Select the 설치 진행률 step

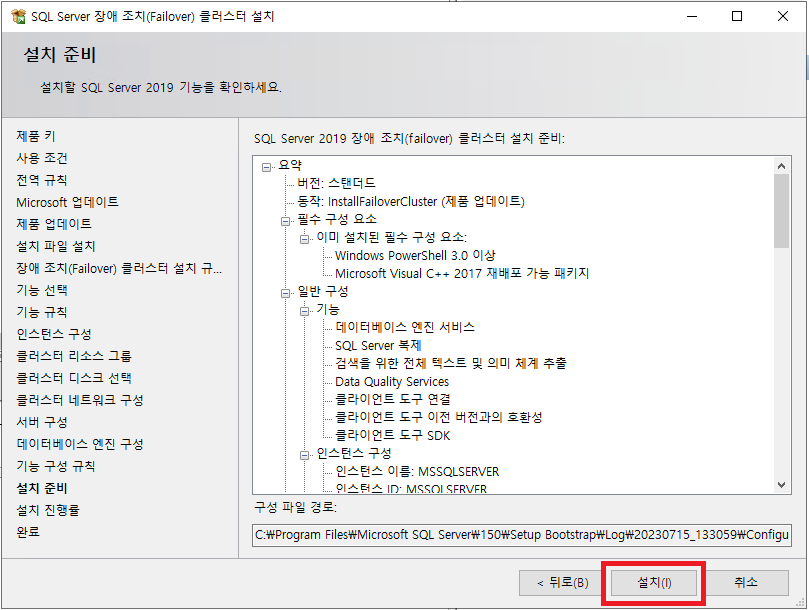(48, 510)
